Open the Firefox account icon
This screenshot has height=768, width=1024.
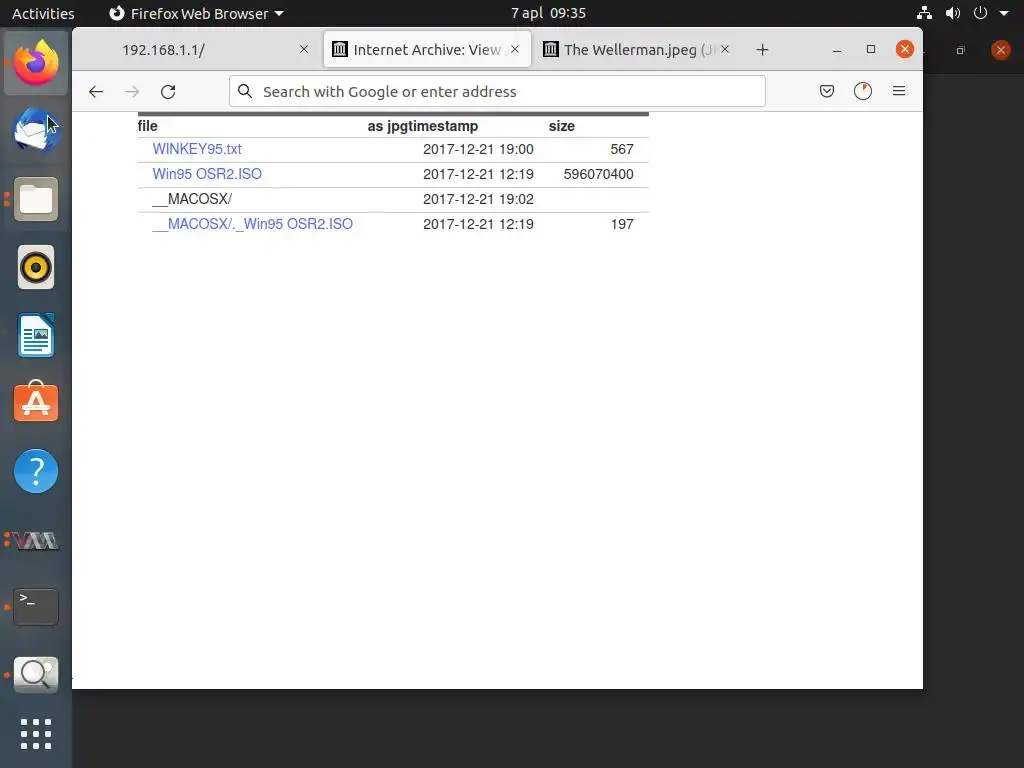click(x=863, y=91)
